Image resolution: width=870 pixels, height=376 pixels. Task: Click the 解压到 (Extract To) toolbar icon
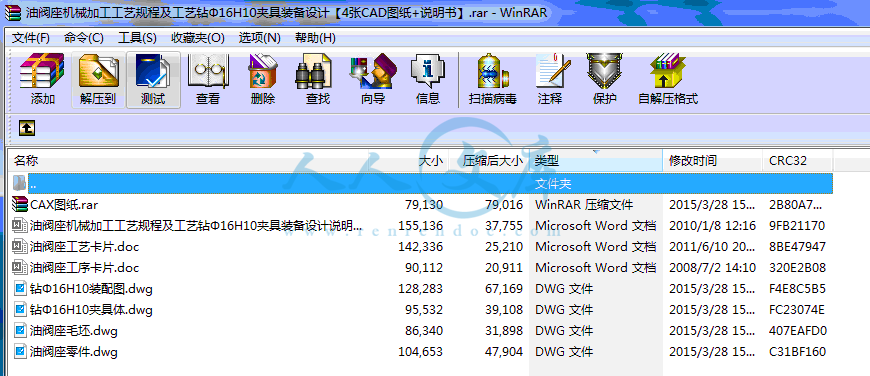tap(98, 71)
